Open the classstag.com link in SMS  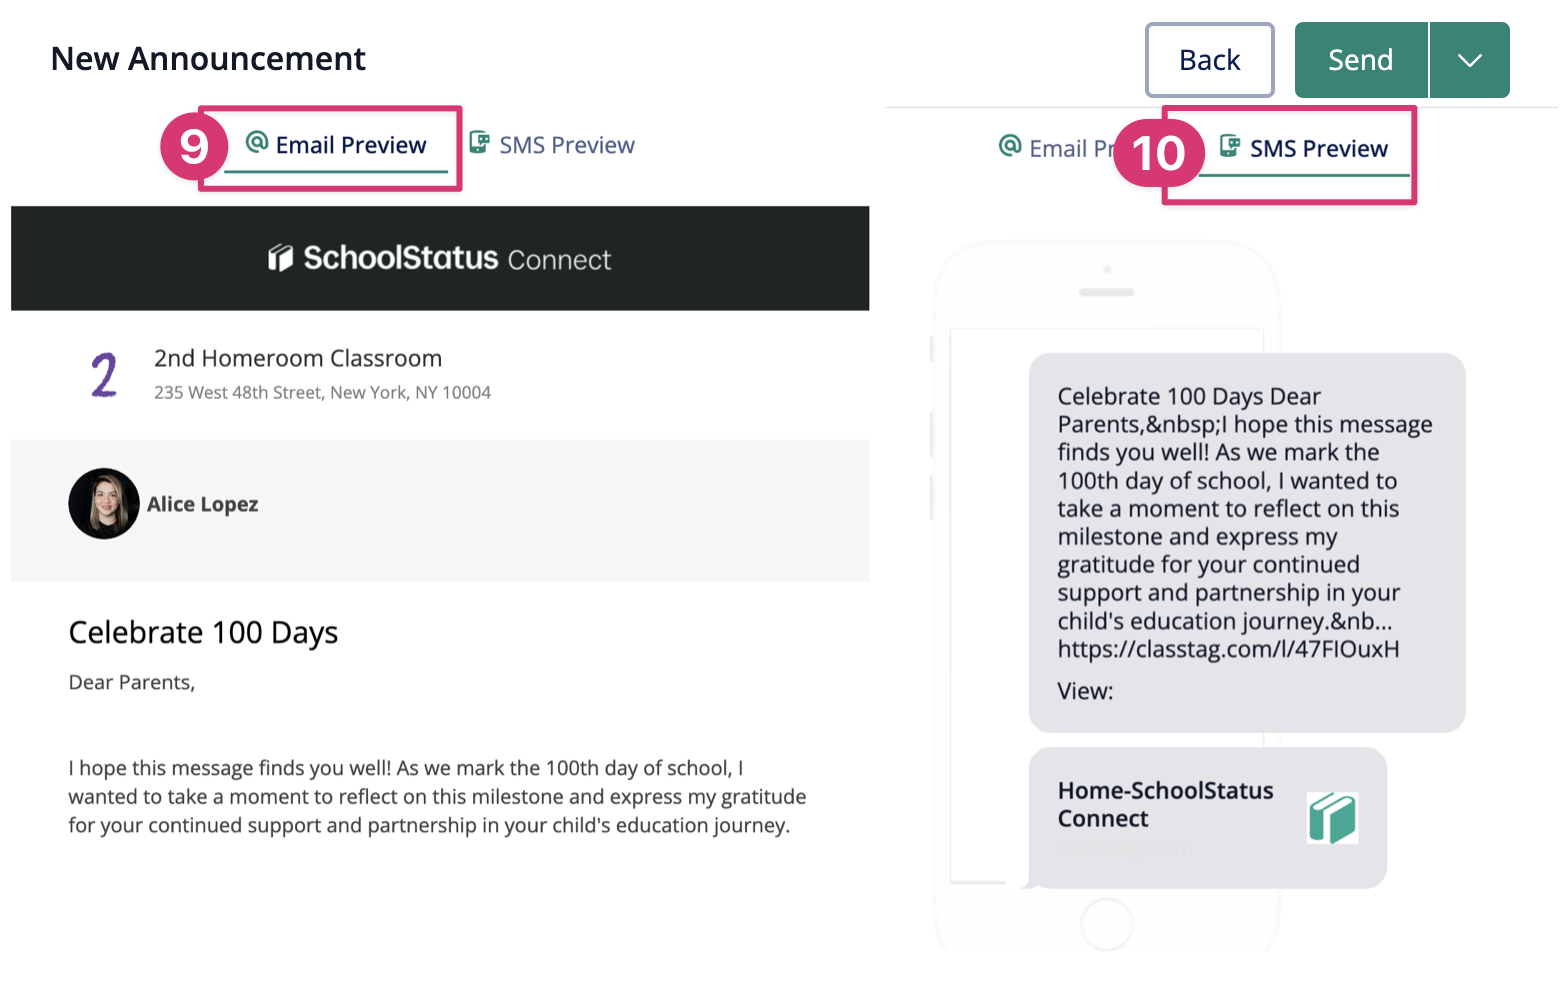click(x=1228, y=649)
